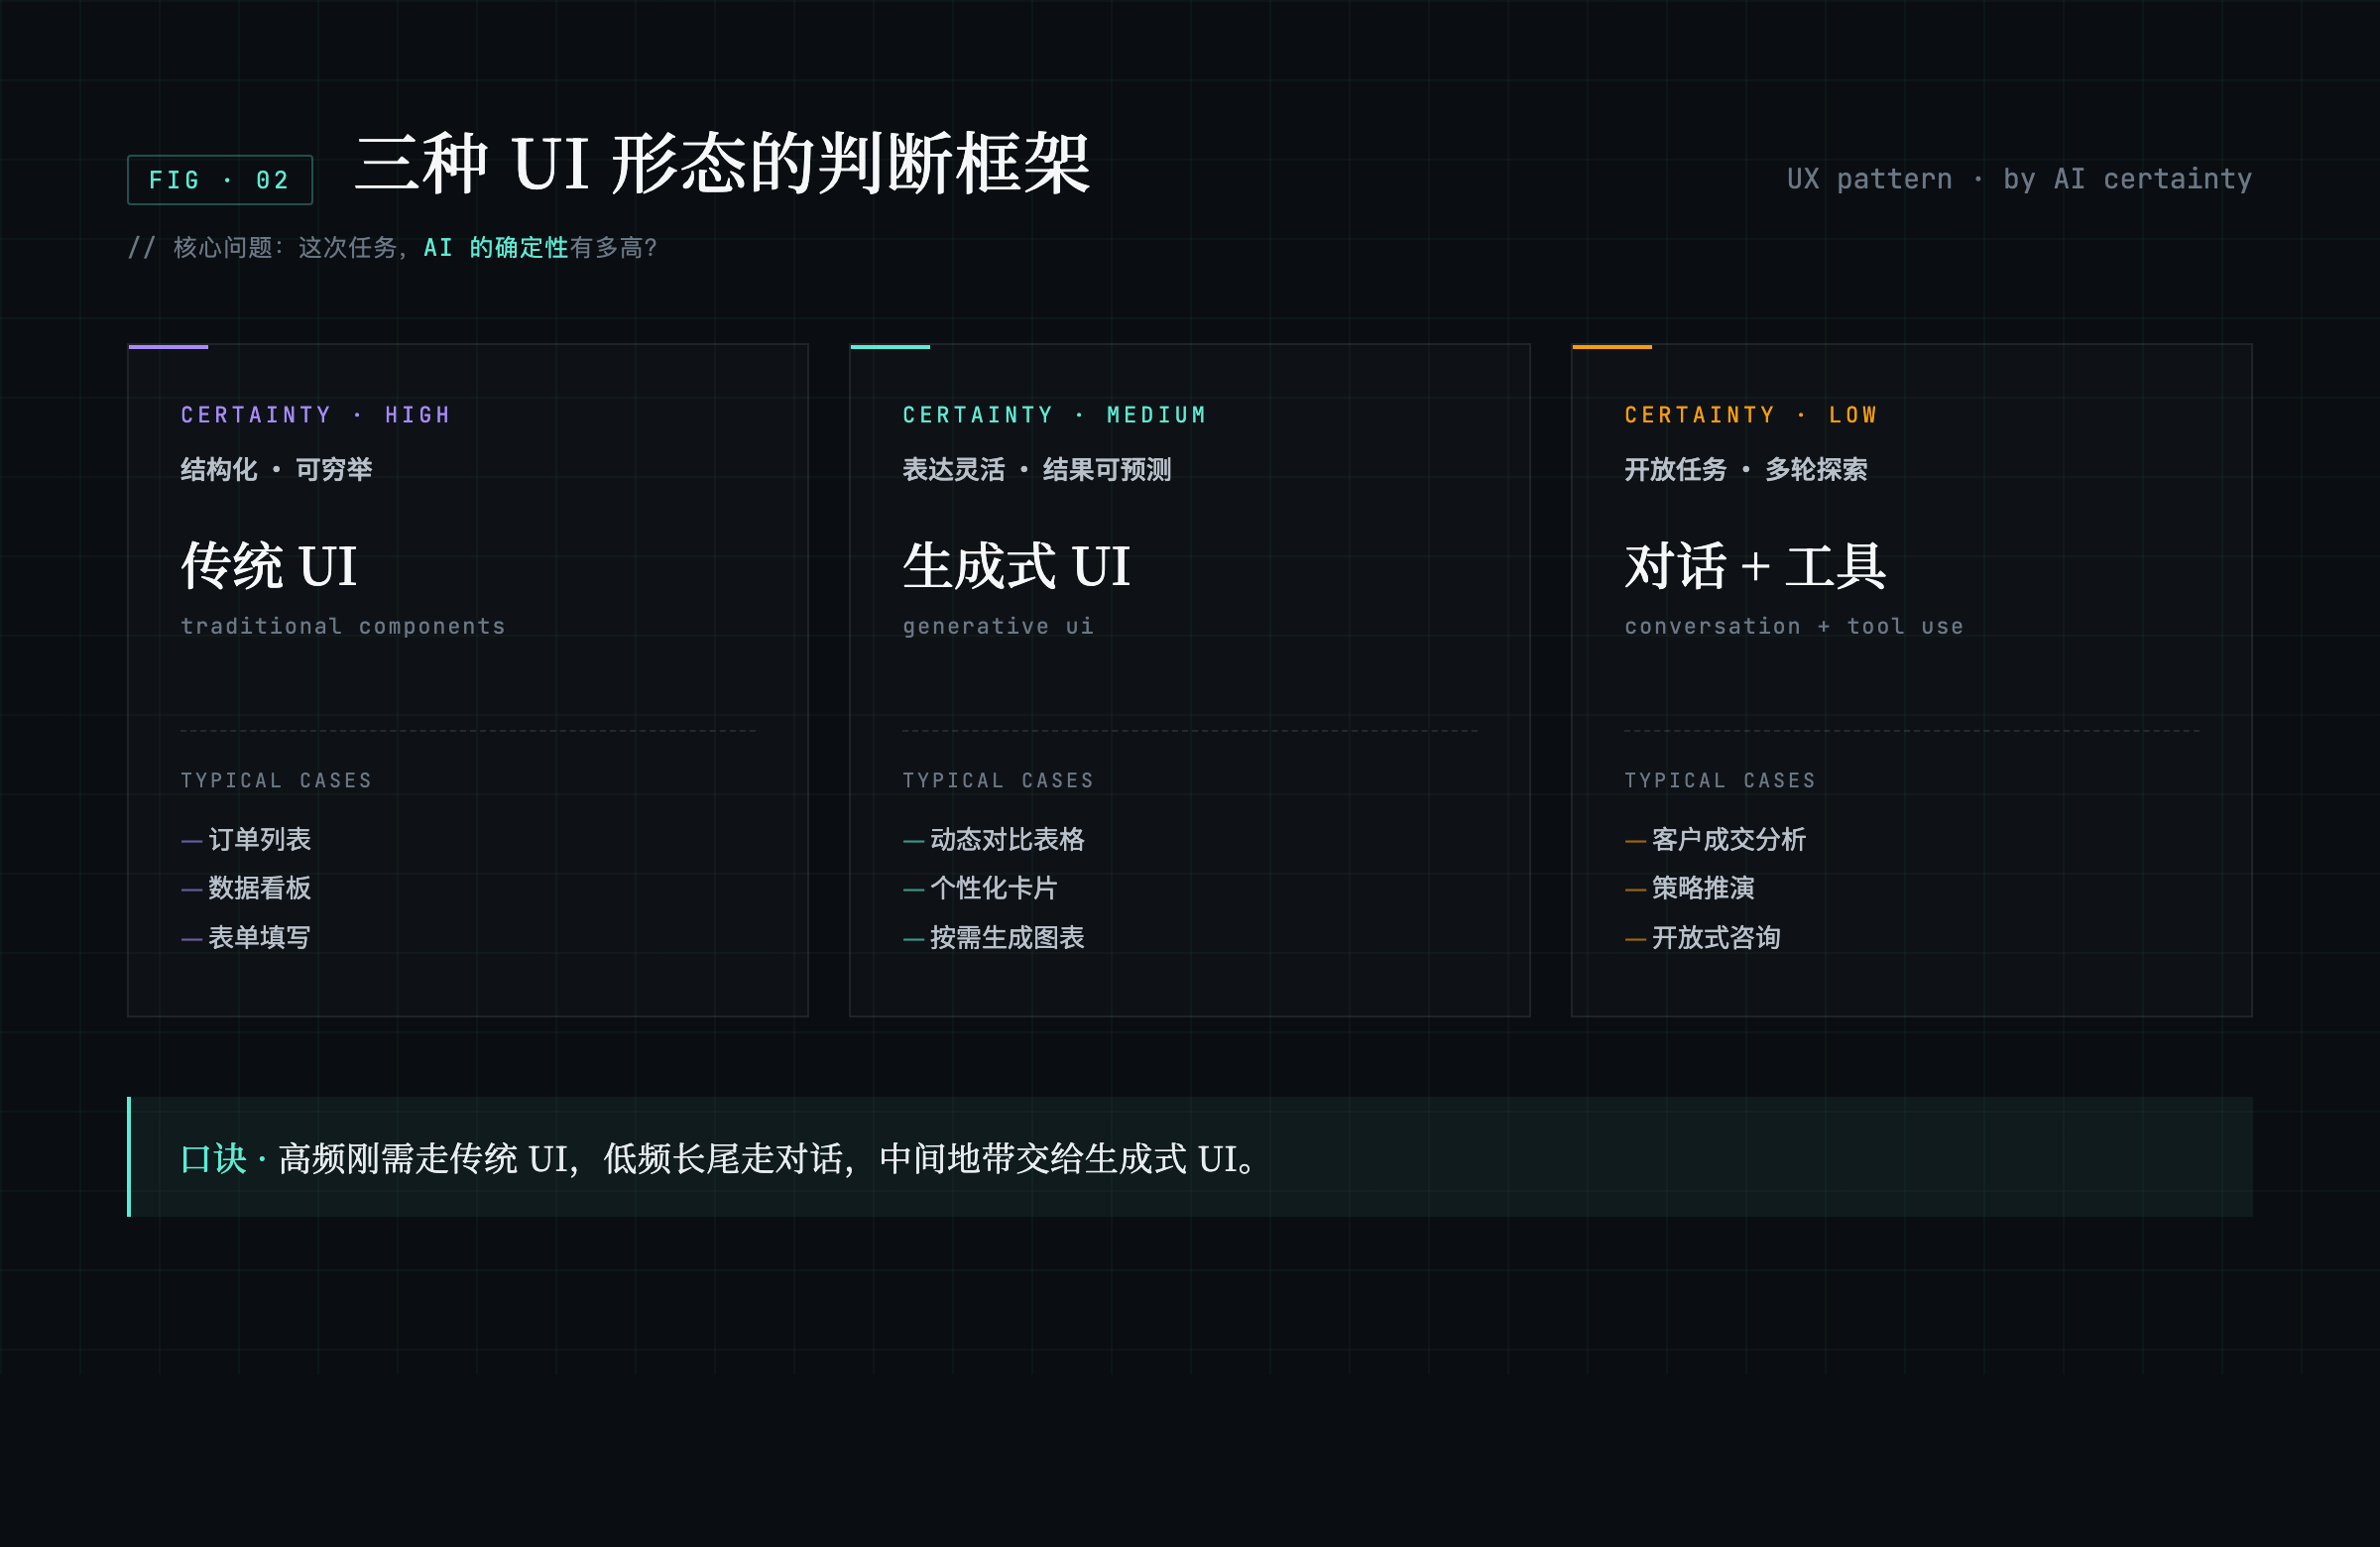Select the CERTAINTY · LOW label
This screenshot has height=1547, width=2380.
pyautogui.click(x=1750, y=415)
